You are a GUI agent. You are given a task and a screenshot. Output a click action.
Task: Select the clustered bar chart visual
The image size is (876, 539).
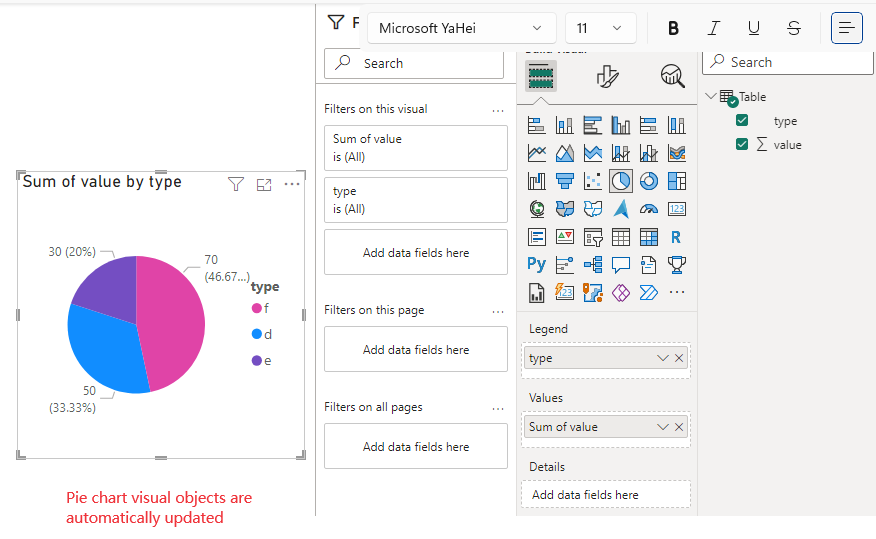coord(592,125)
